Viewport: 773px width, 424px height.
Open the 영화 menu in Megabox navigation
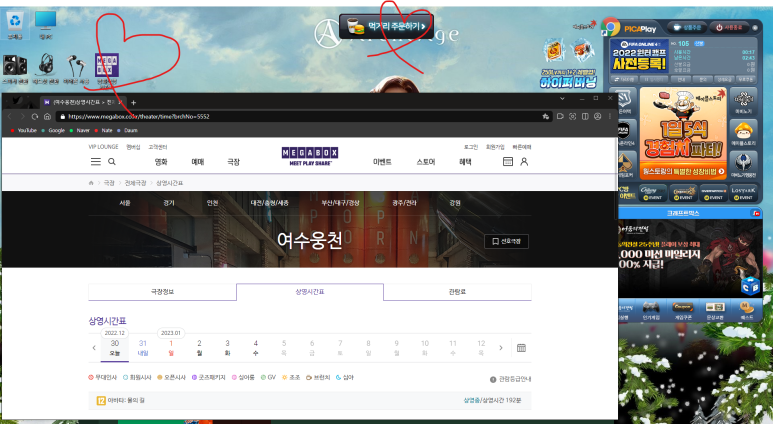pos(161,162)
